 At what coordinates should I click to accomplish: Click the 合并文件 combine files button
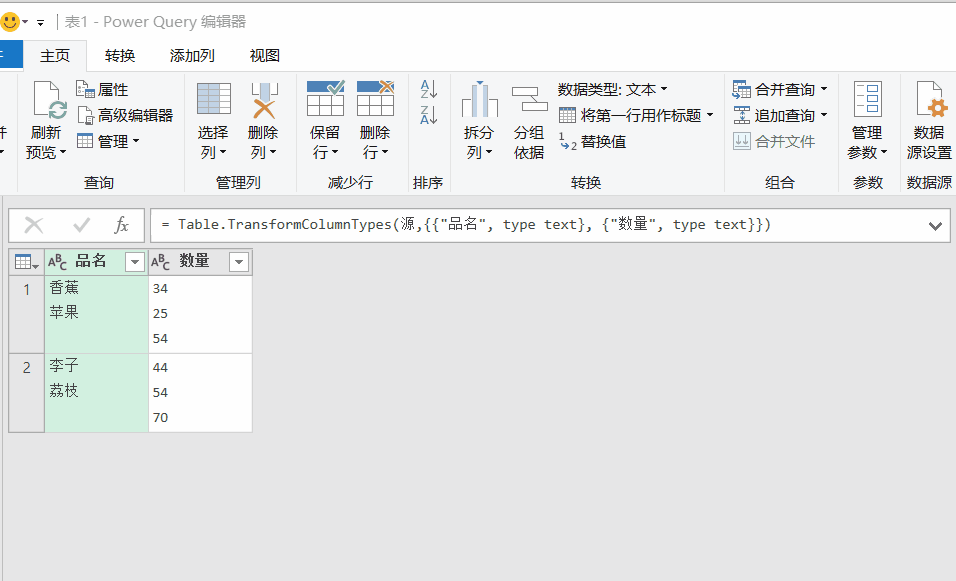[x=774, y=141]
